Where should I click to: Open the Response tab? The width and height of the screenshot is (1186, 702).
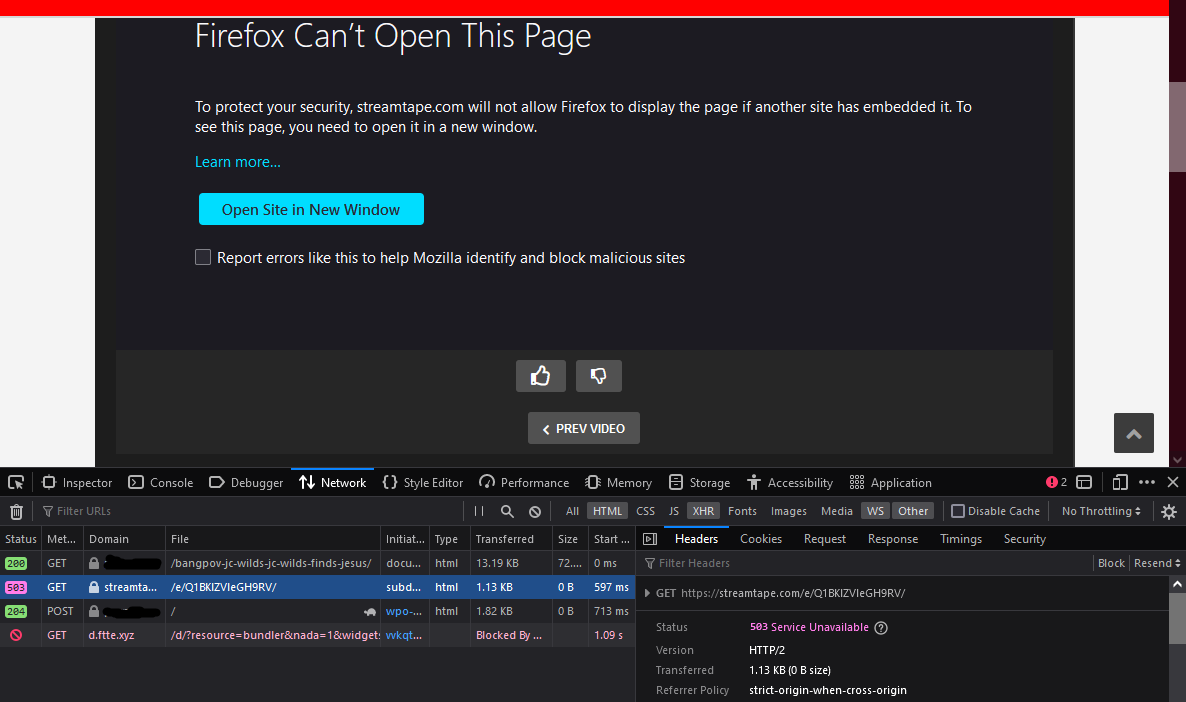click(x=893, y=539)
